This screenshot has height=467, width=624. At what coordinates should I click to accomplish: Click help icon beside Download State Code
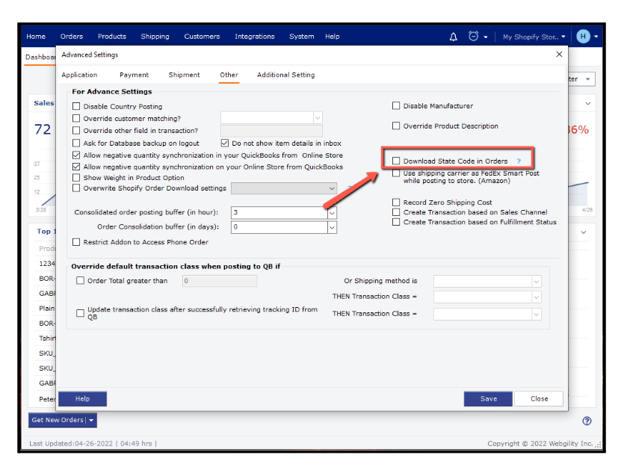(519, 161)
